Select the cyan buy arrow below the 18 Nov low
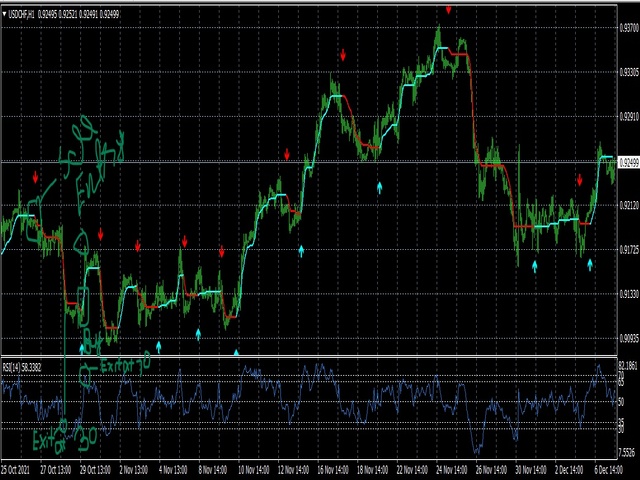 (380, 187)
